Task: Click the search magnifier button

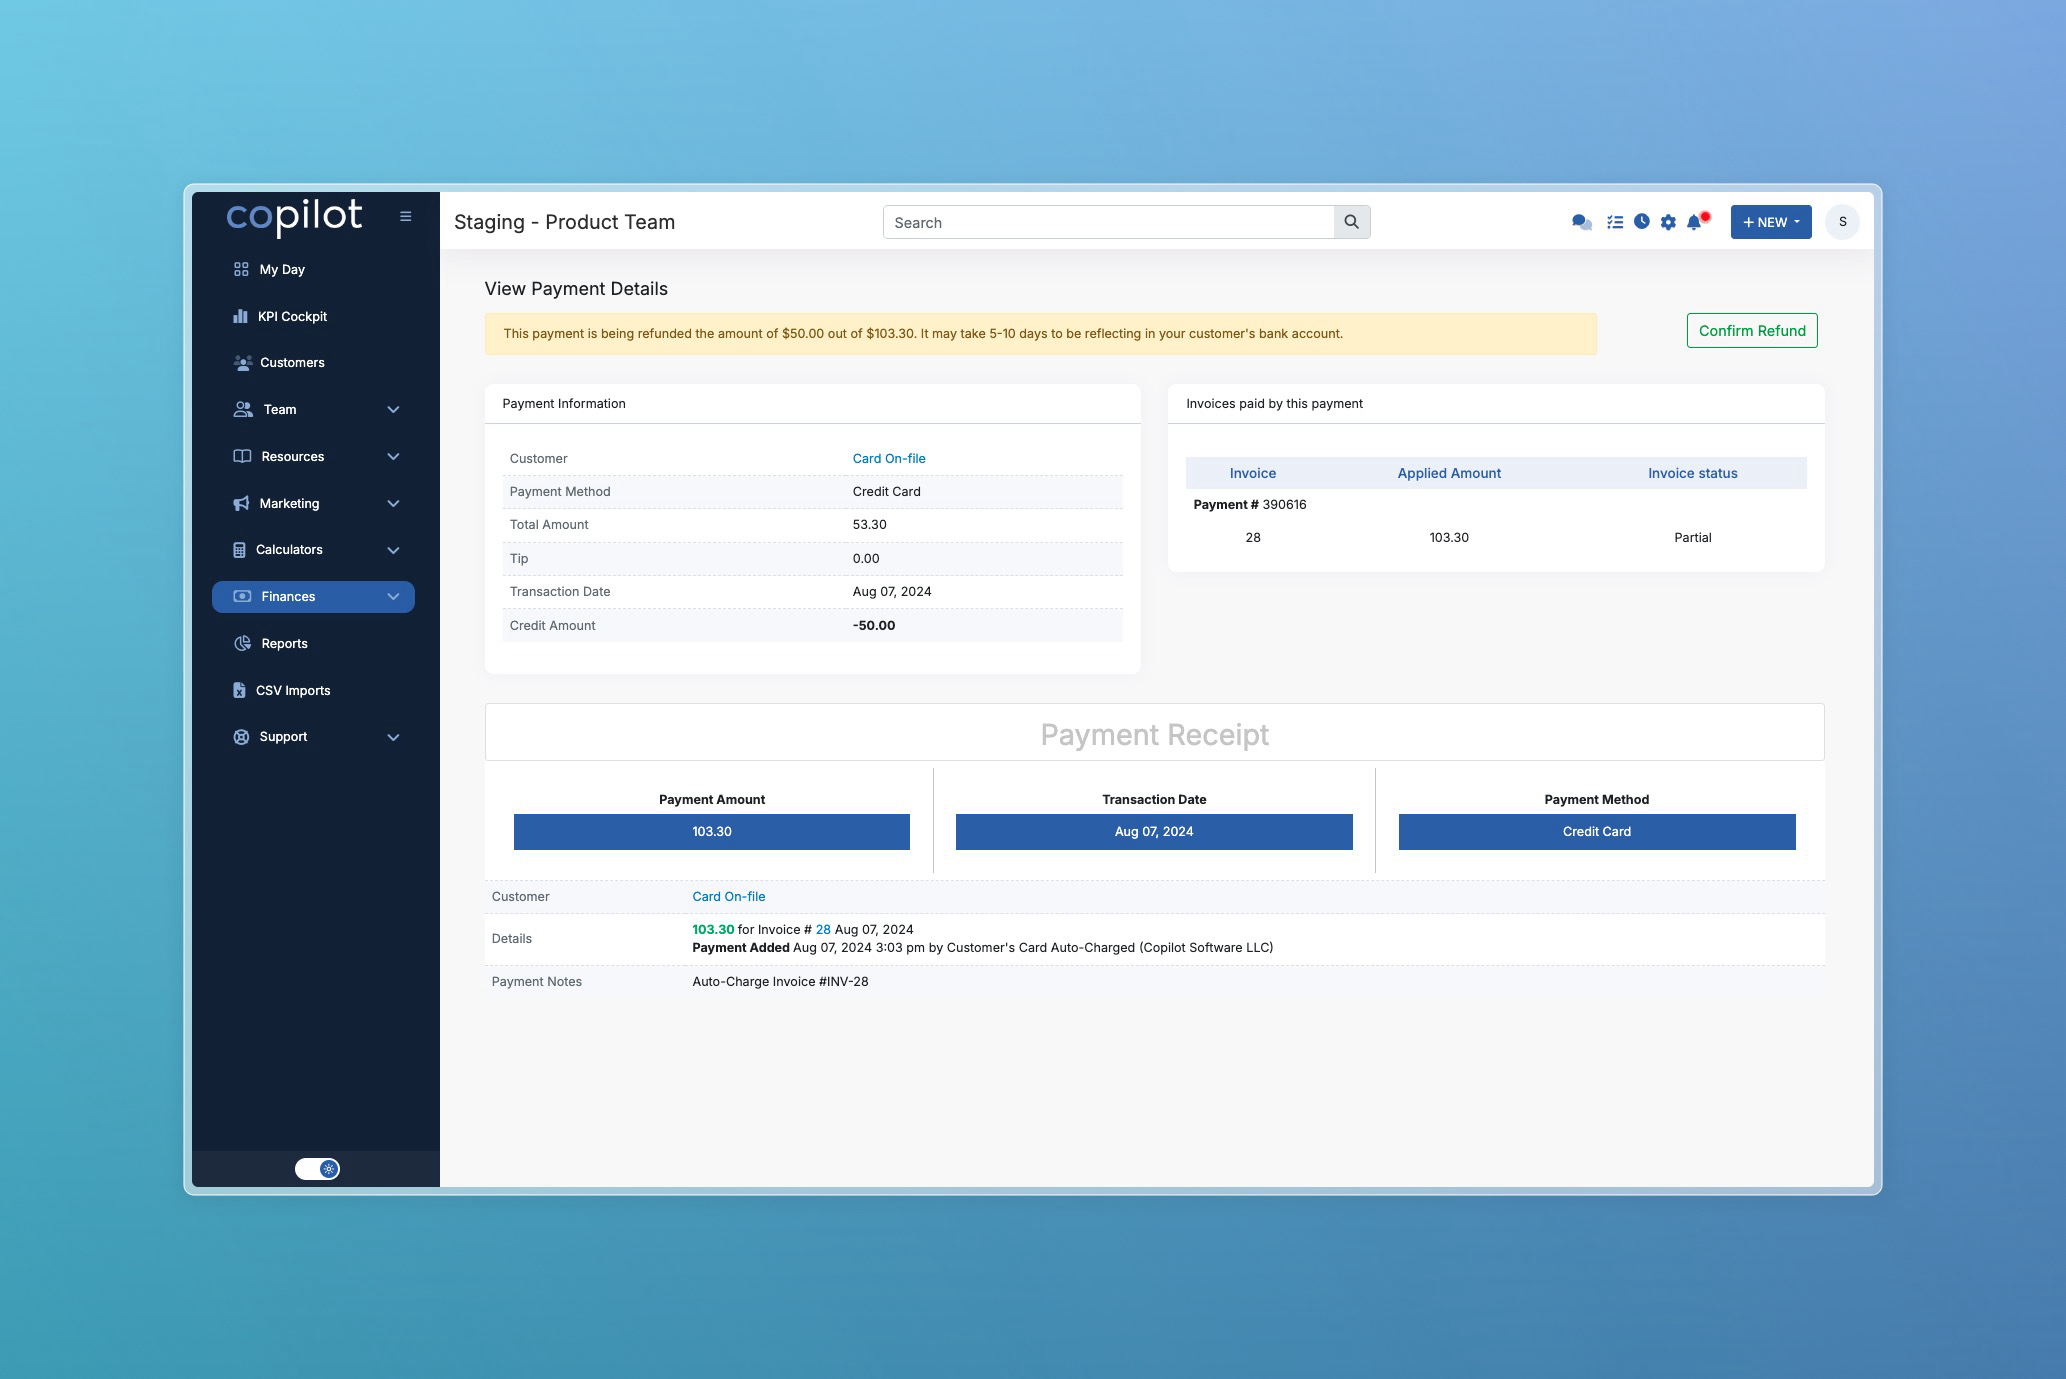Action: click(1351, 222)
